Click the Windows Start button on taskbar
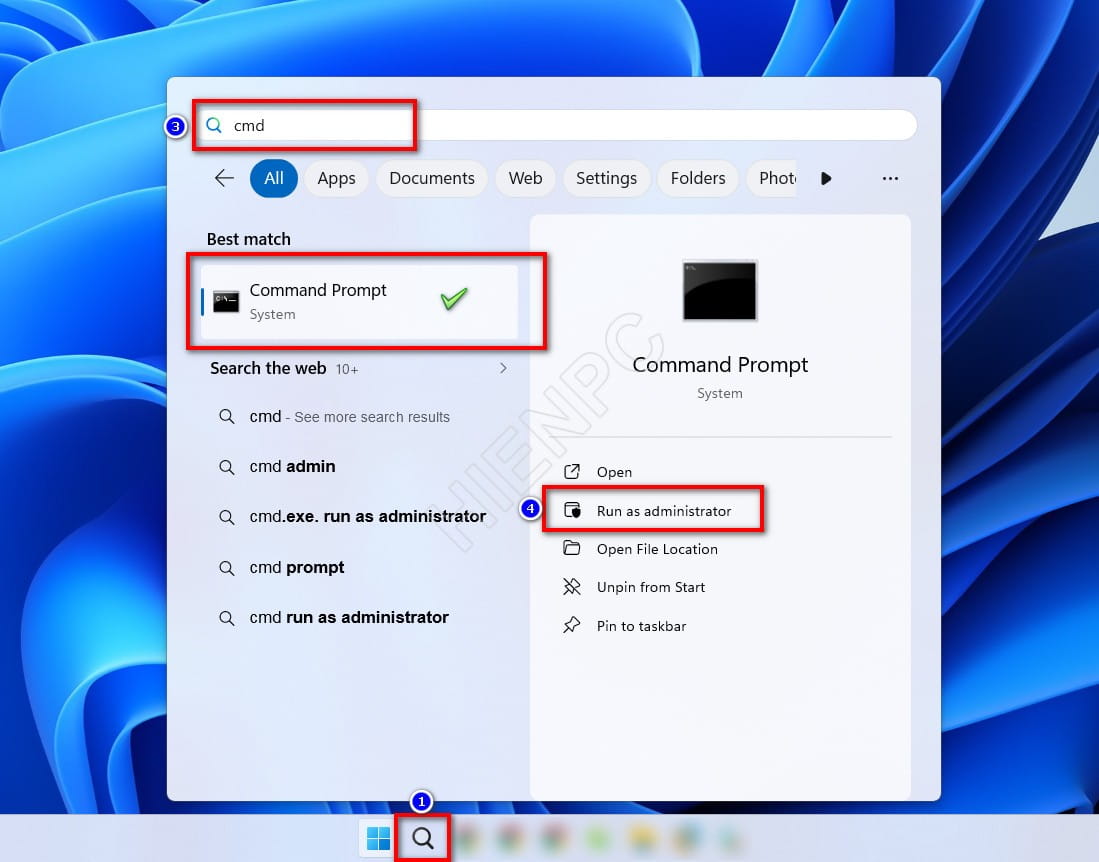This screenshot has width=1099, height=862. pos(378,838)
